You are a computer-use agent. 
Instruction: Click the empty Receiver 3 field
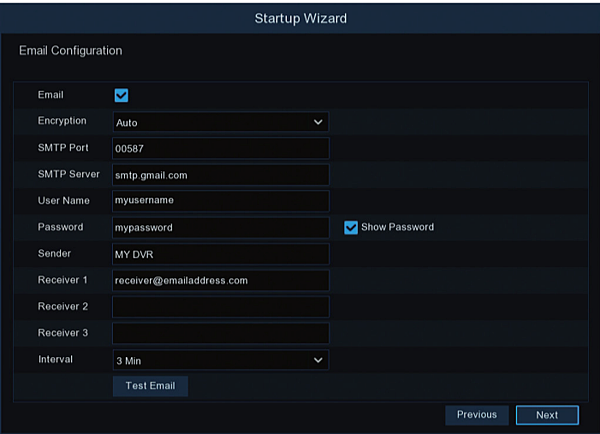coord(220,333)
